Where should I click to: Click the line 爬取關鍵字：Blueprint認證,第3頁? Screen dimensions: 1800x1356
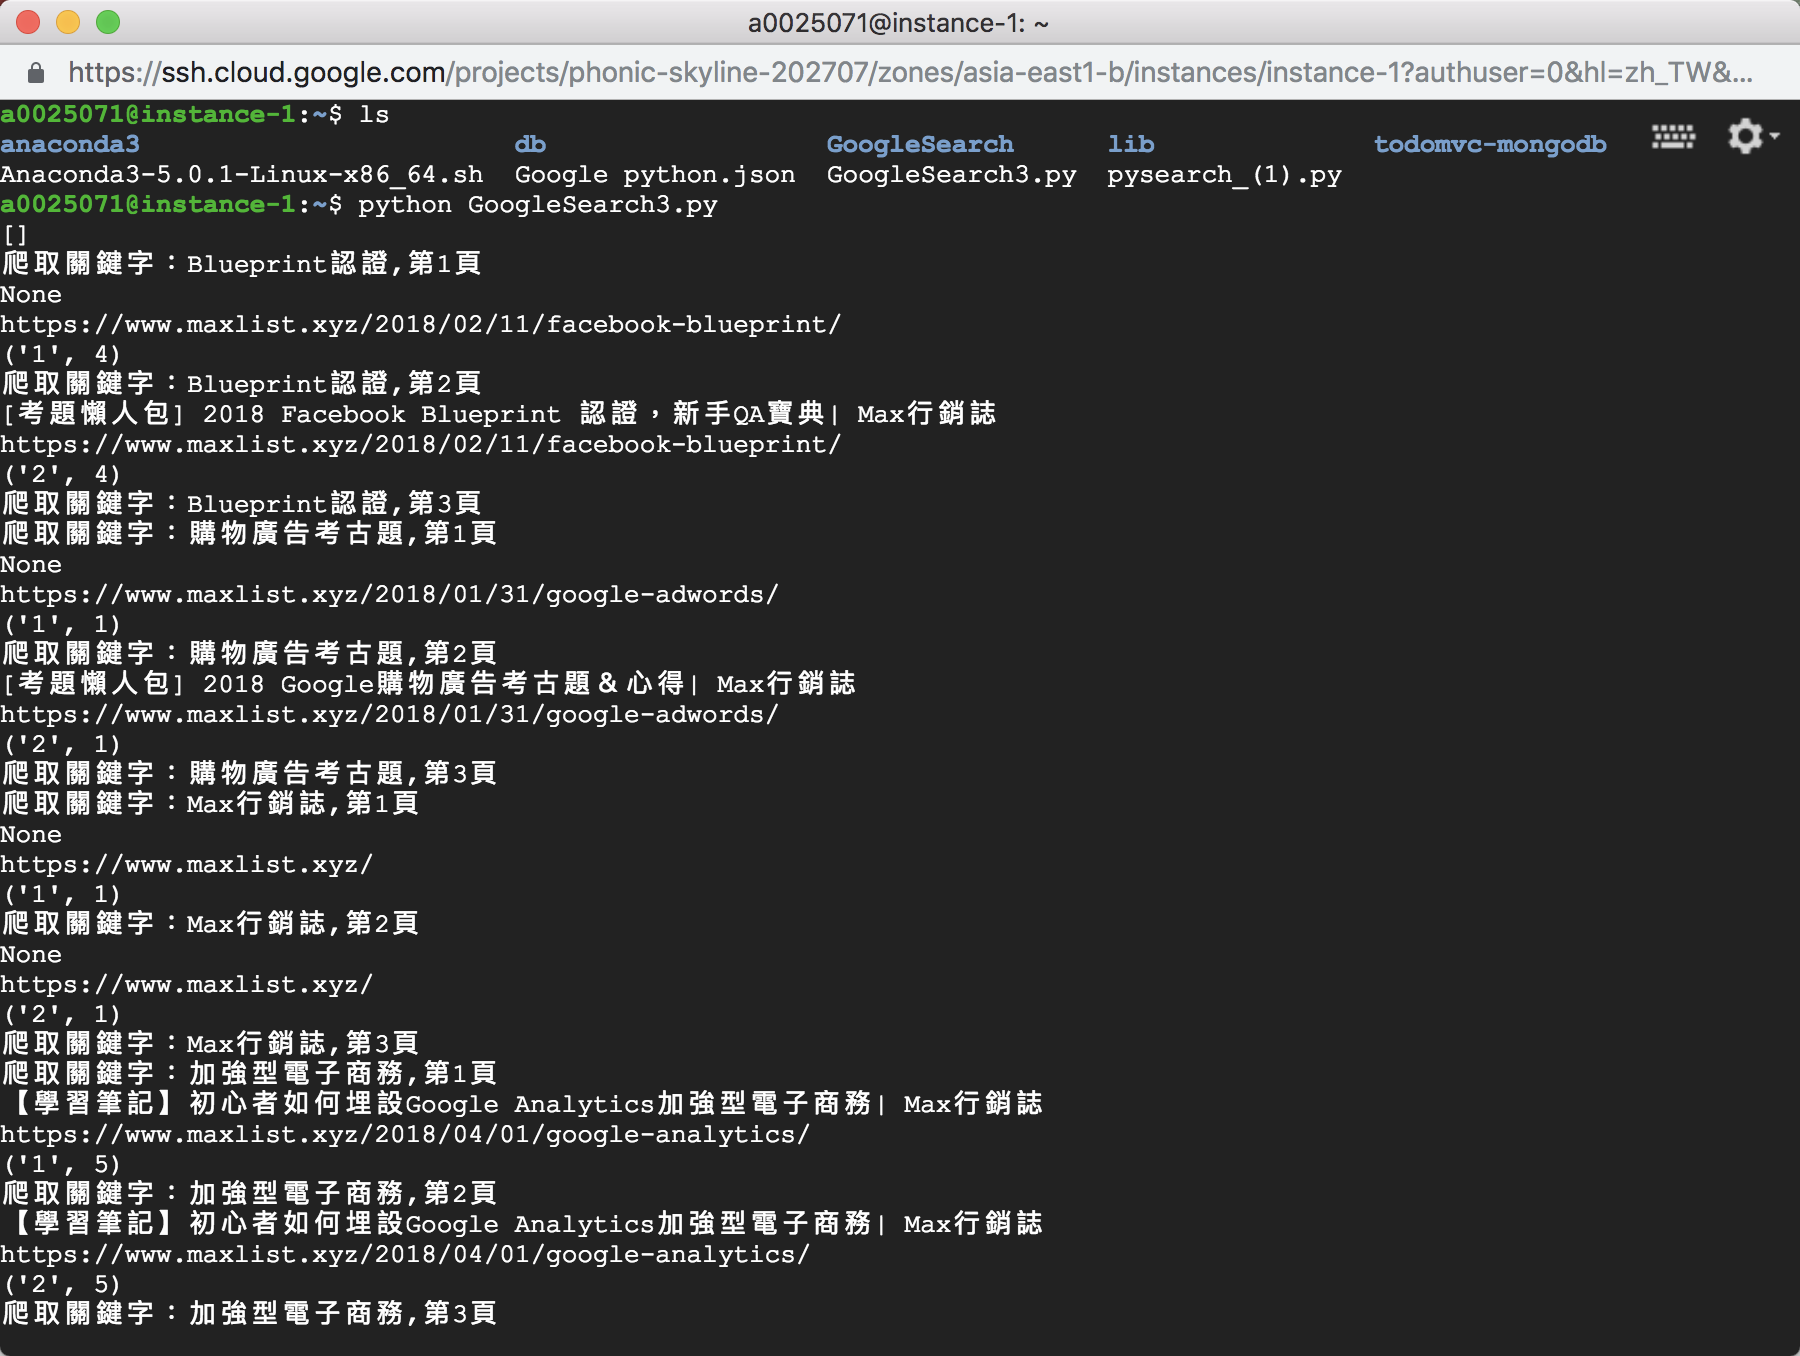tap(241, 504)
